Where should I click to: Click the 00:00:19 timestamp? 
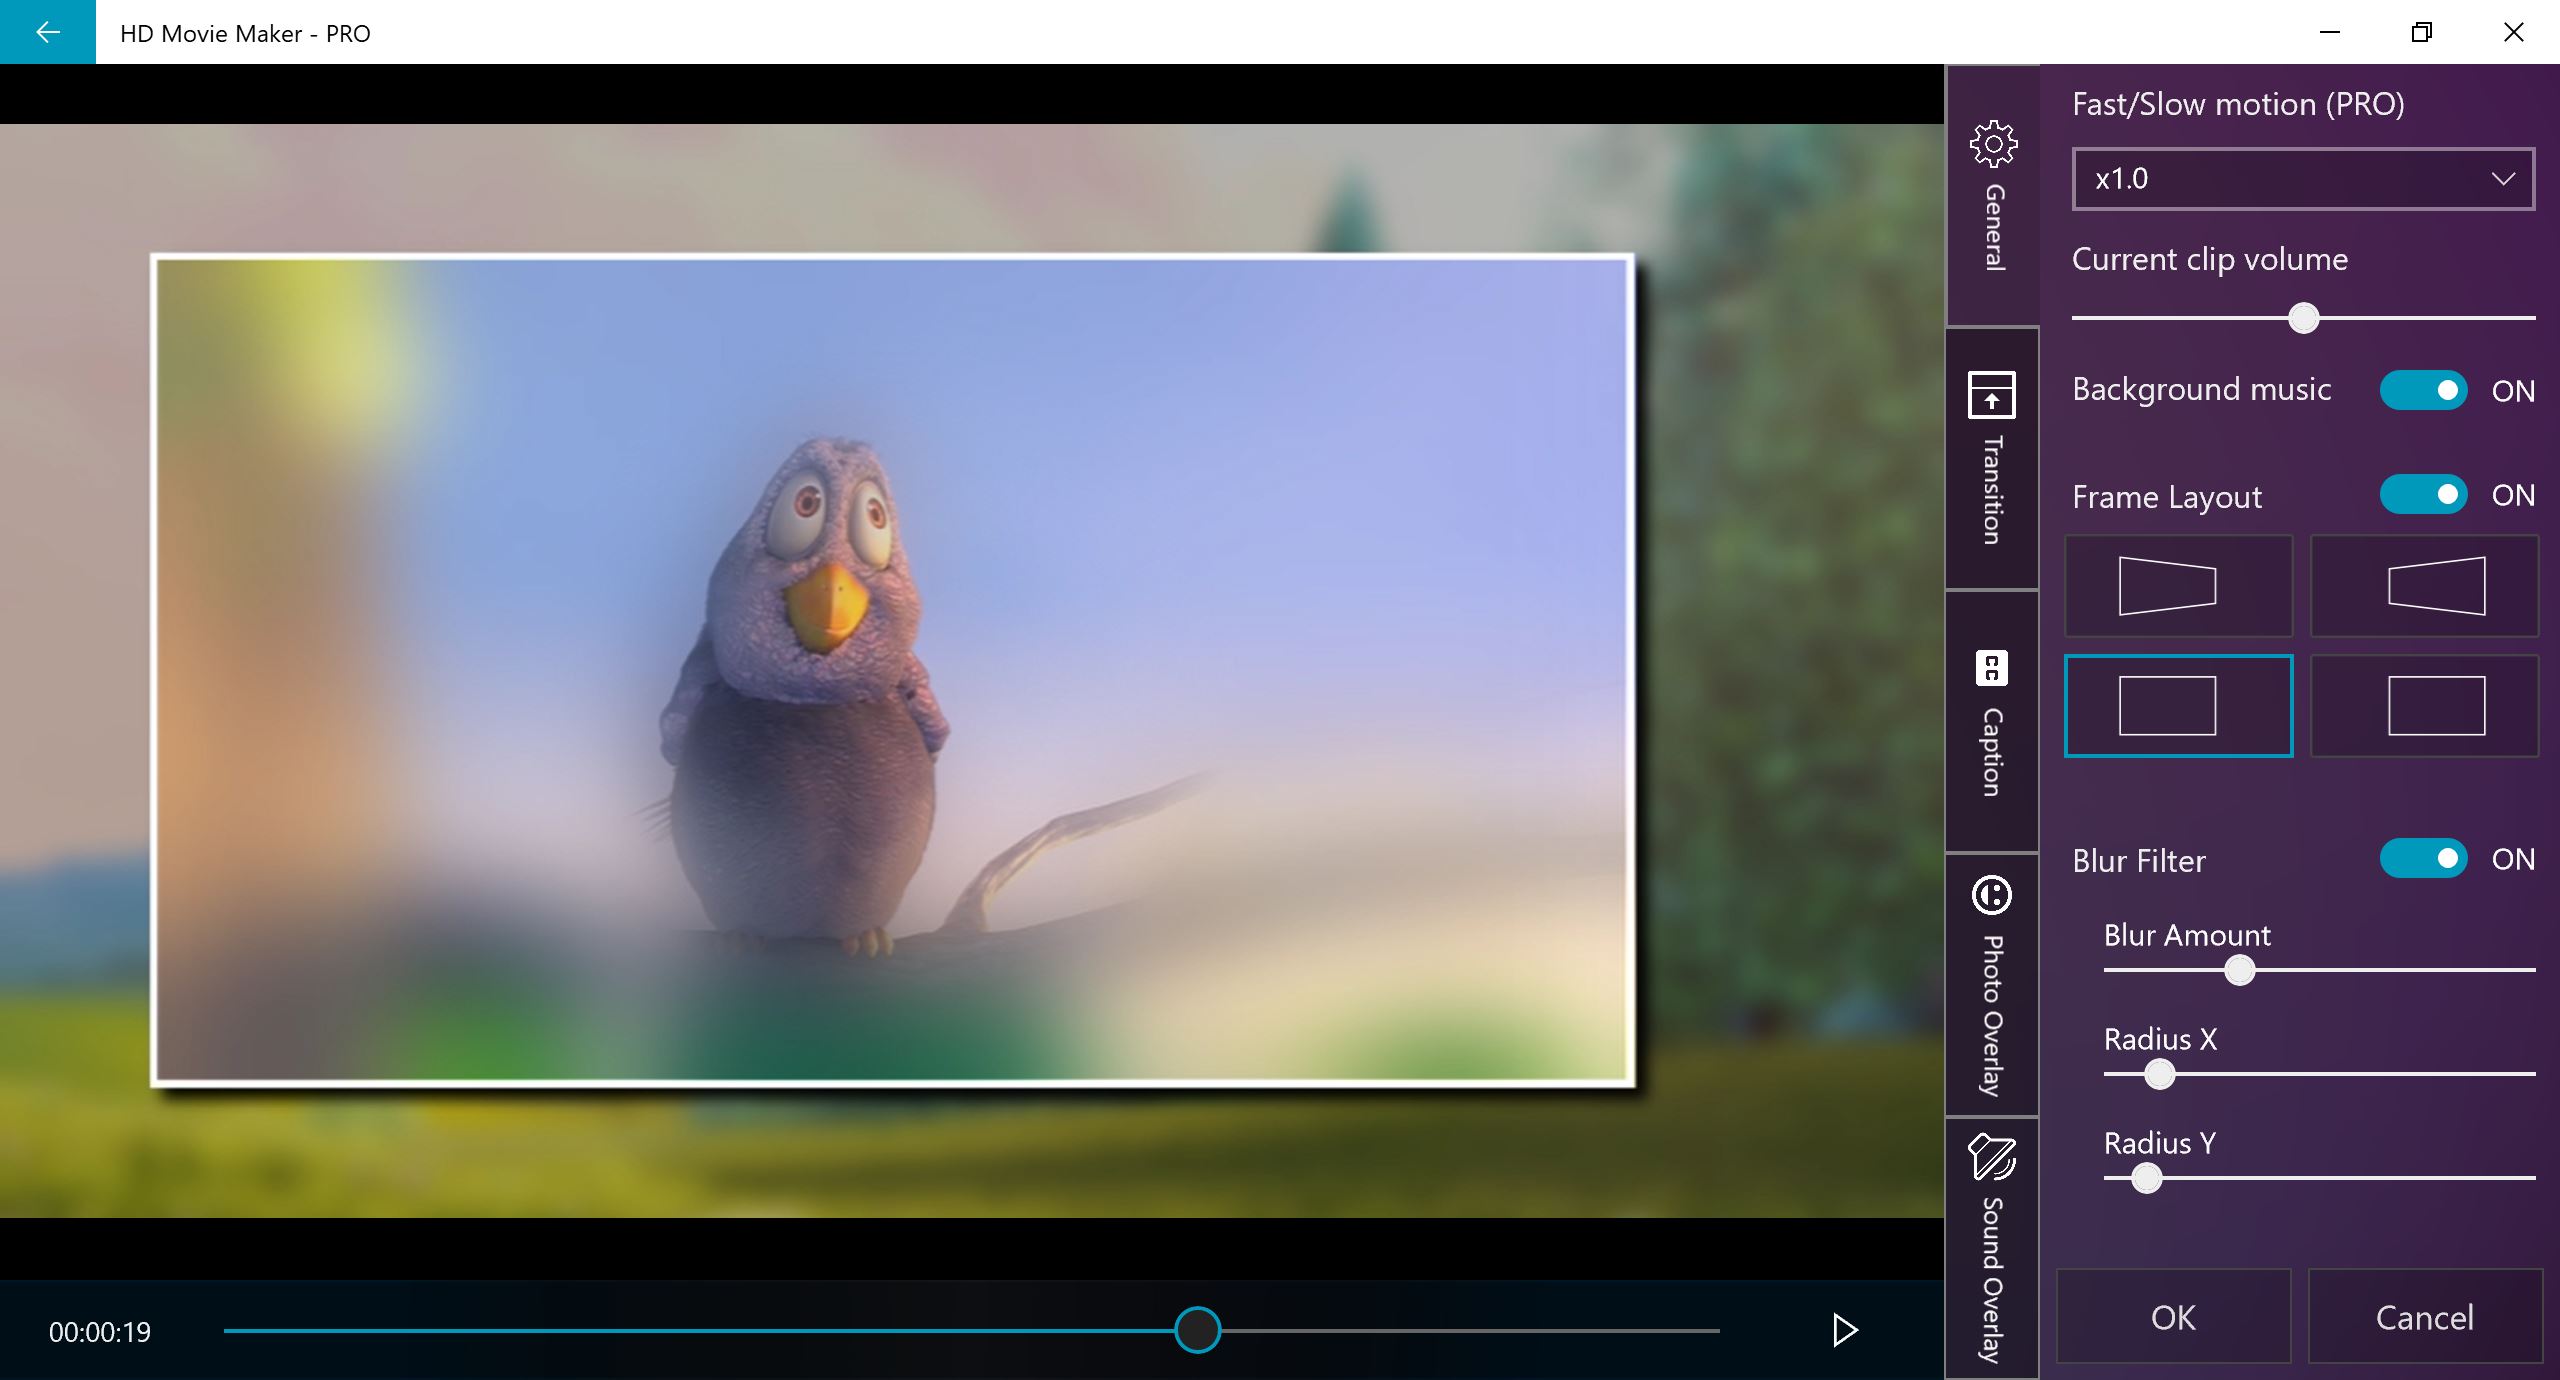coord(100,1332)
